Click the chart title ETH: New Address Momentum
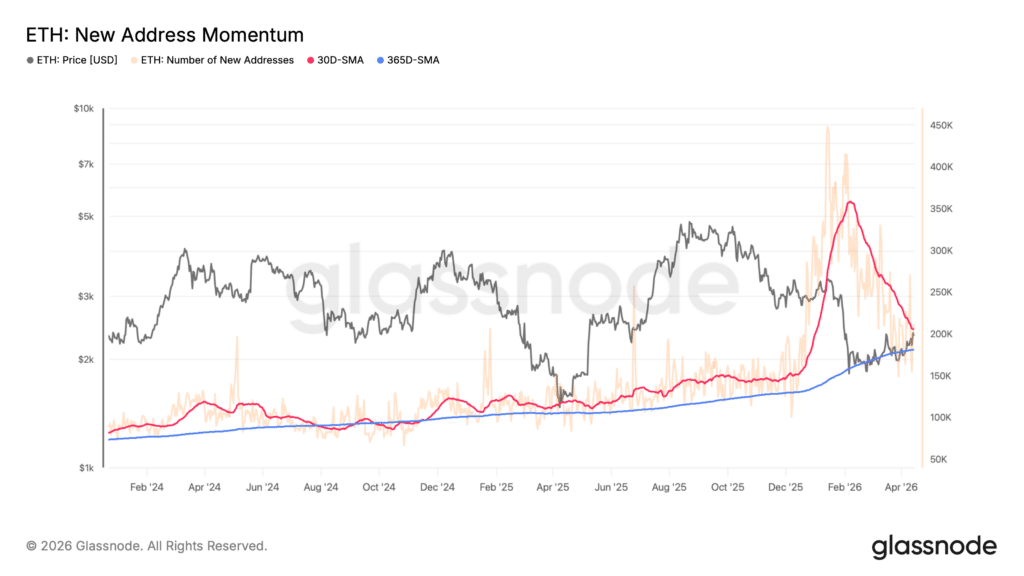The height and width of the screenshot is (576, 1024). click(x=165, y=35)
